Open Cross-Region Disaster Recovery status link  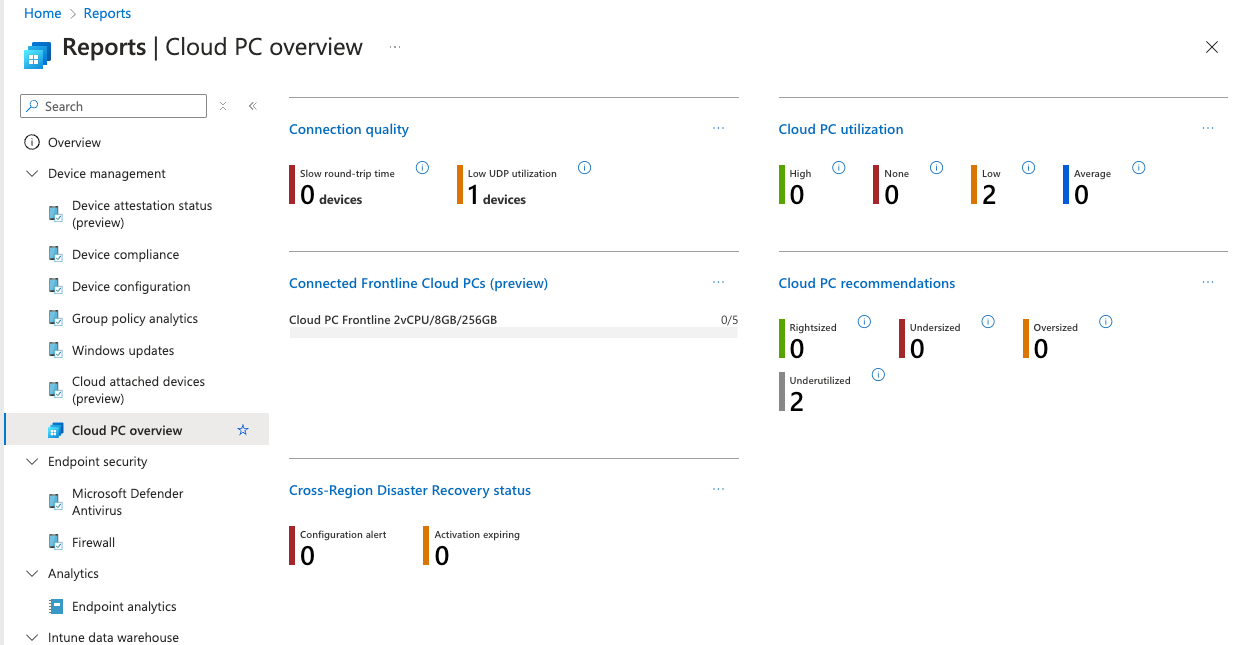(410, 490)
